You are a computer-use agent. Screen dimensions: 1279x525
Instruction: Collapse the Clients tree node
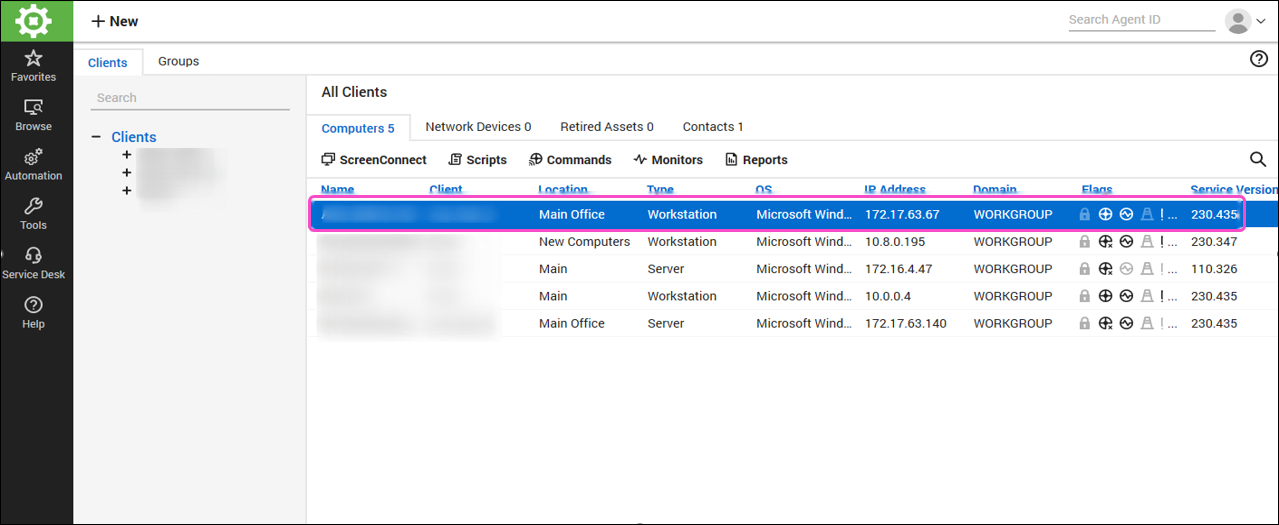97,137
